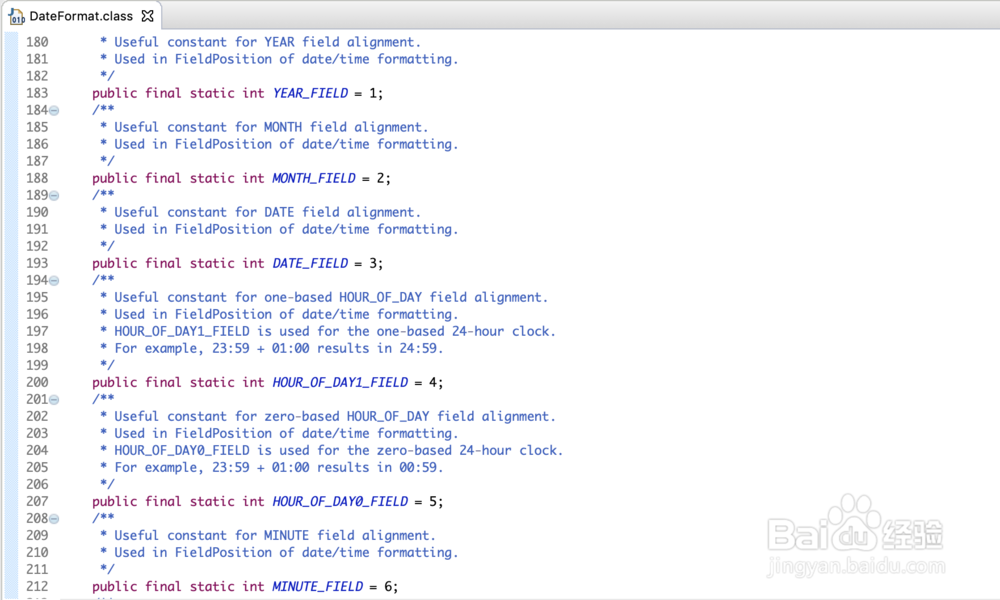The width and height of the screenshot is (1000, 600).
Task: Collapse the Javadoc comment at line 201
Action: tap(54, 400)
